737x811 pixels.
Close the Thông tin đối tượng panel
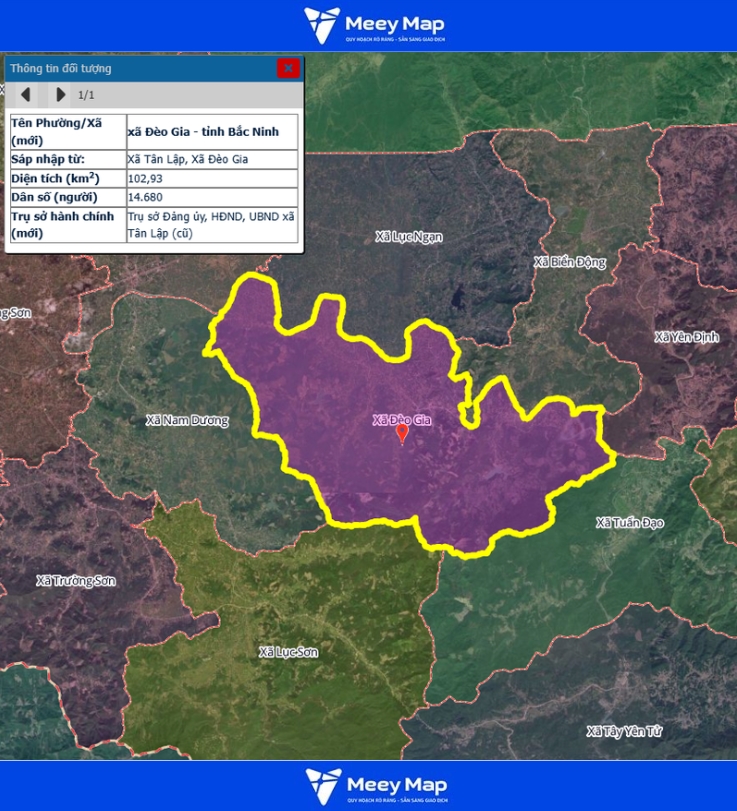tap(288, 68)
